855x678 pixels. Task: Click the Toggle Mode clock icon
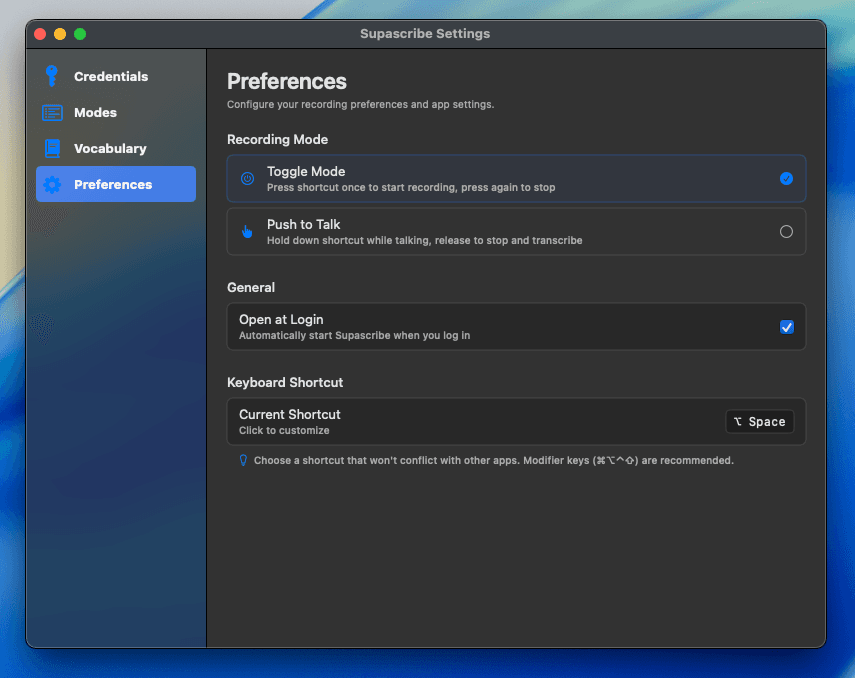pyautogui.click(x=246, y=178)
